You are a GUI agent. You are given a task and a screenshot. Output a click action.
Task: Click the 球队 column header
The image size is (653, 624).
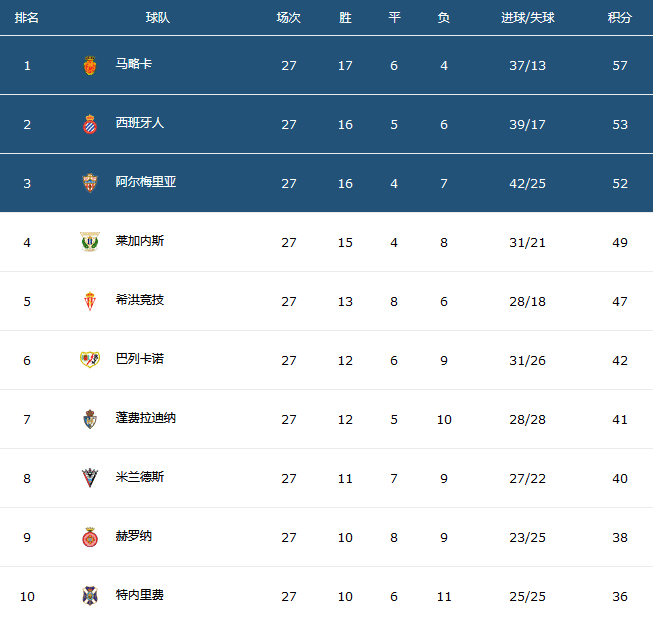coord(157,18)
